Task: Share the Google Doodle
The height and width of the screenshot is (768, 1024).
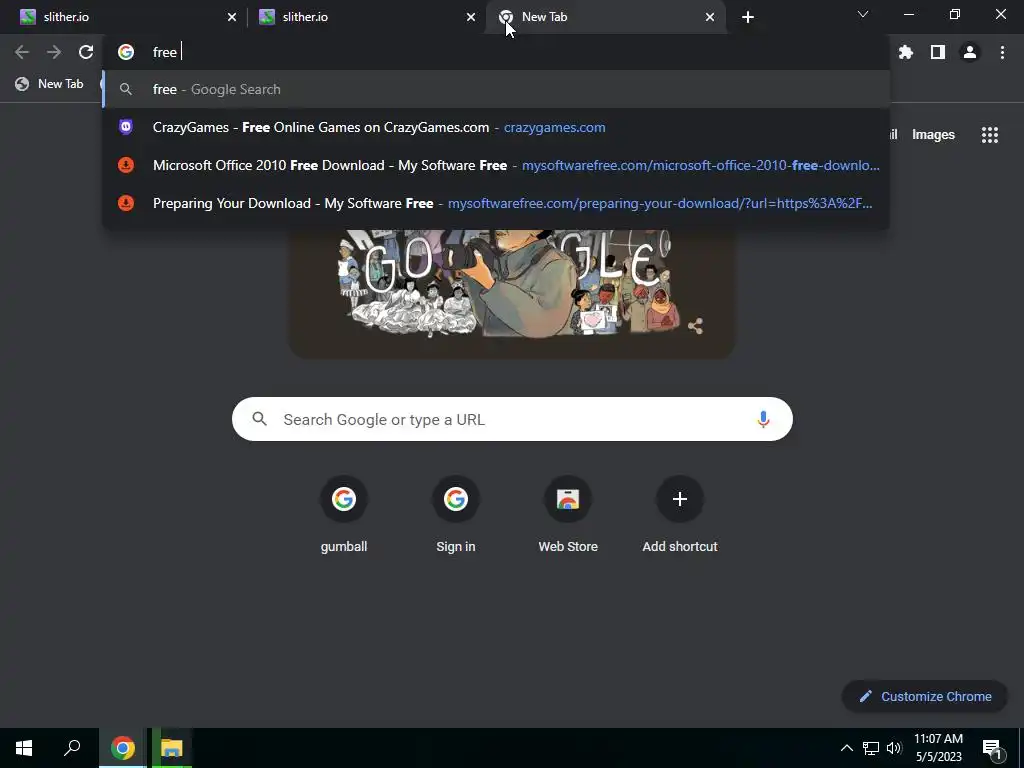Action: (x=695, y=326)
